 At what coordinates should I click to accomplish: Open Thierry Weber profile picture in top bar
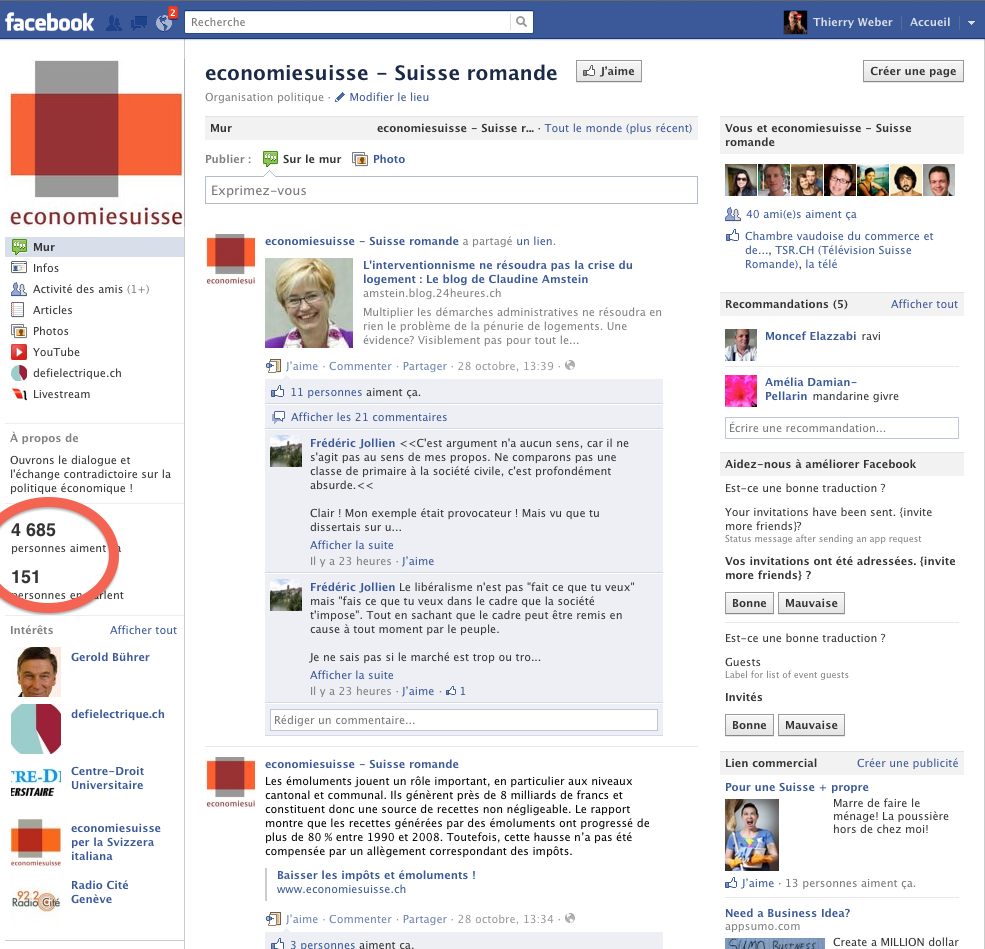pyautogui.click(x=795, y=22)
